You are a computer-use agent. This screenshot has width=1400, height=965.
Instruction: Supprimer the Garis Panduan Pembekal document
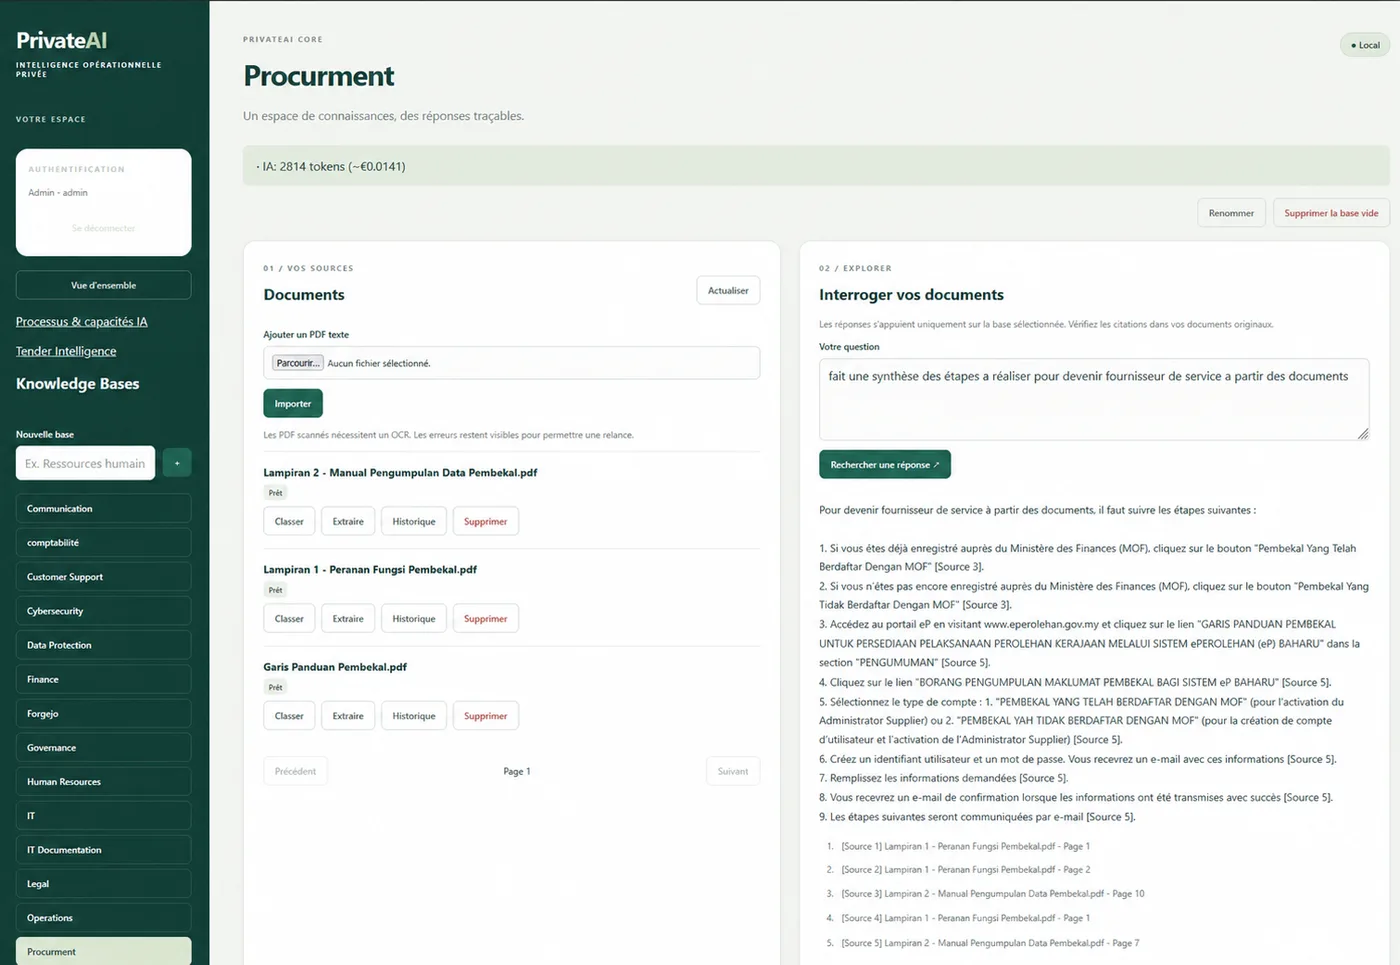click(486, 715)
